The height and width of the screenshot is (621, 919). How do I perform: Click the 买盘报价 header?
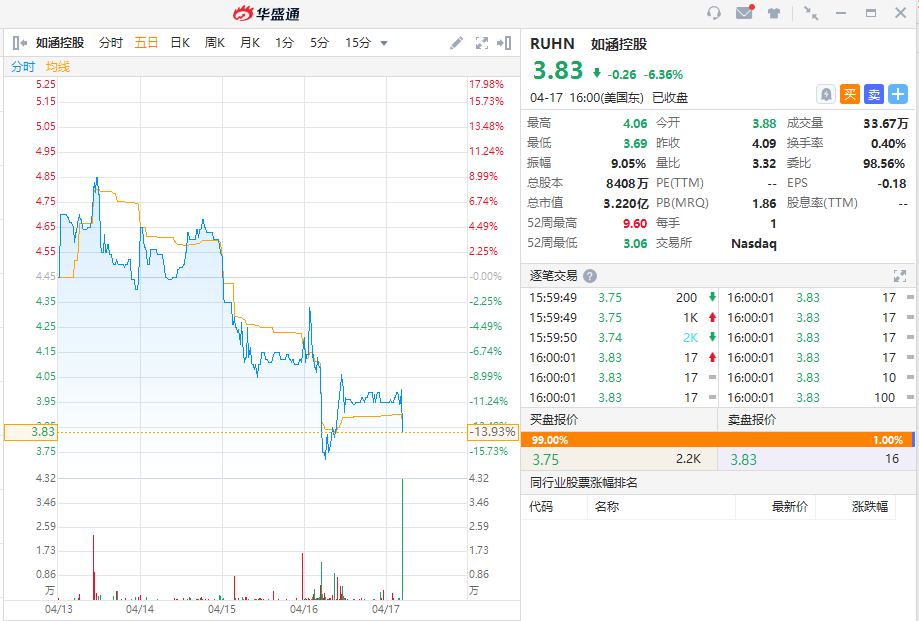point(554,419)
